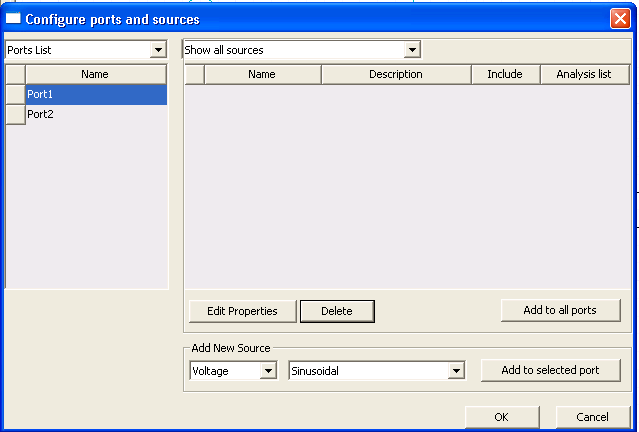Click the Description column header

(x=395, y=74)
